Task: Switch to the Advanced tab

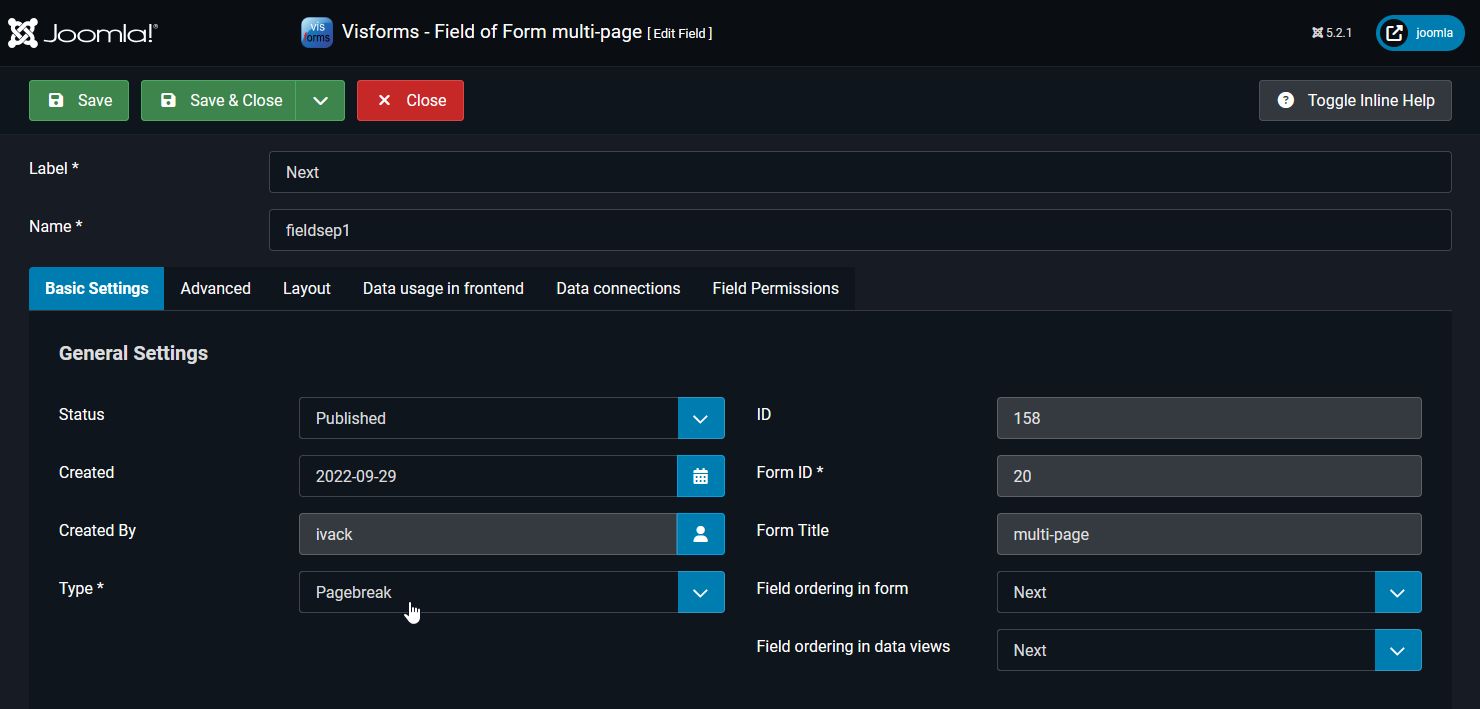Action: click(215, 288)
